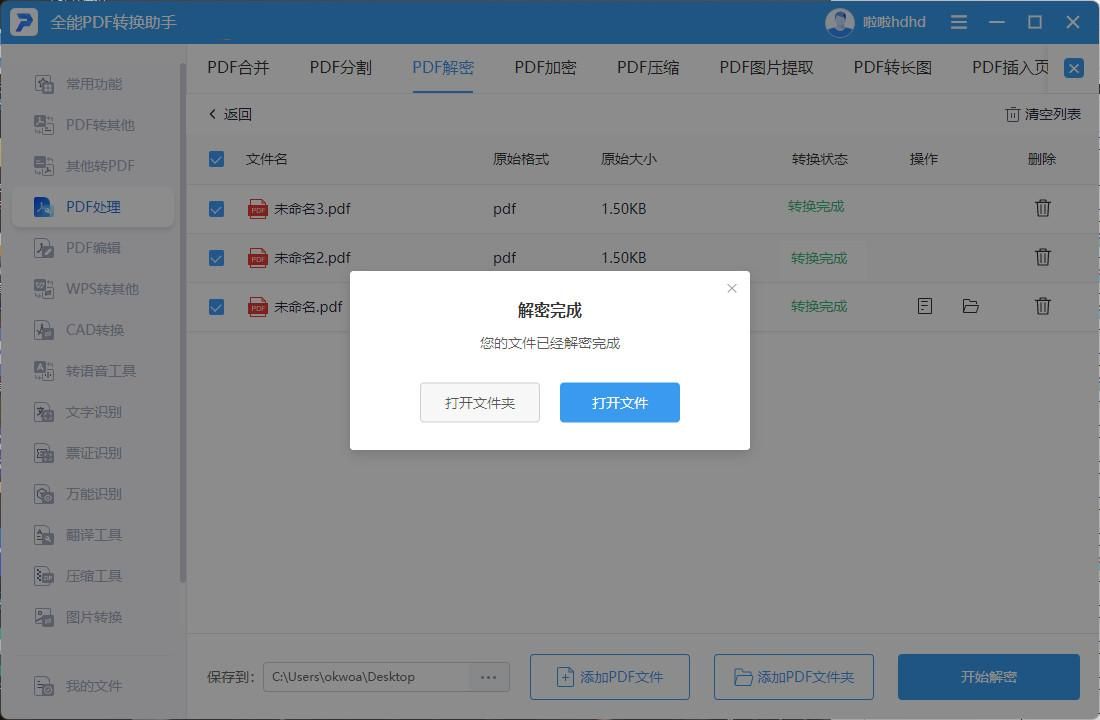Open the hamburger menu near the username
1100x720 pixels.
coord(958,21)
